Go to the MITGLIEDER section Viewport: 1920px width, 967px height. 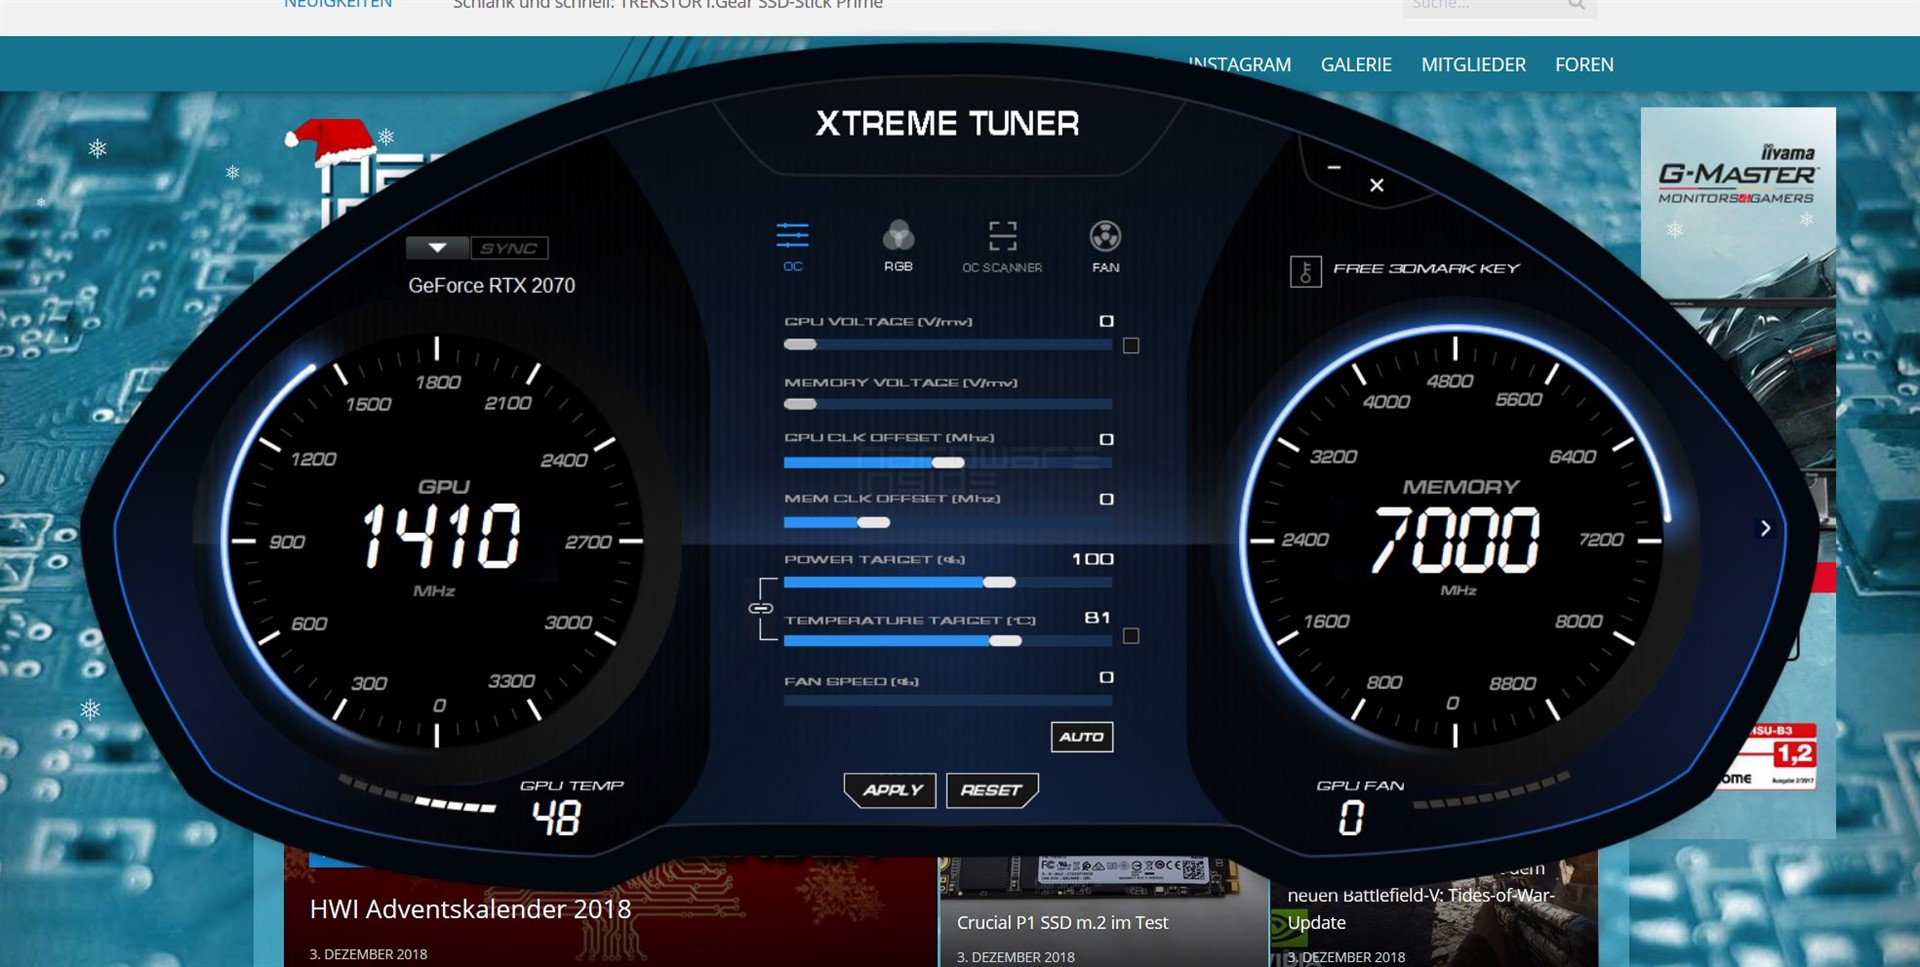pos(1473,64)
